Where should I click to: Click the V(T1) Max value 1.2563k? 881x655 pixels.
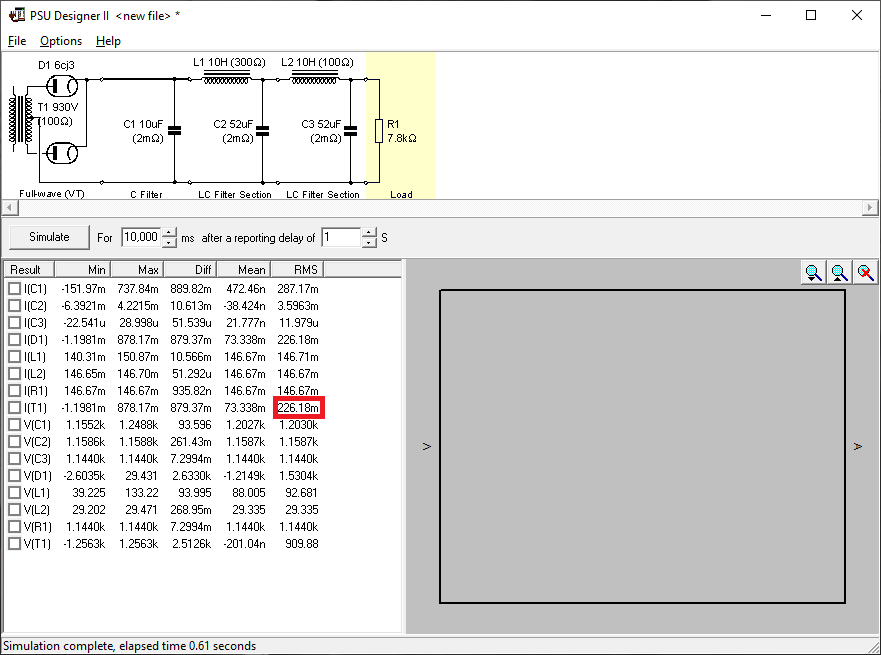click(138, 544)
